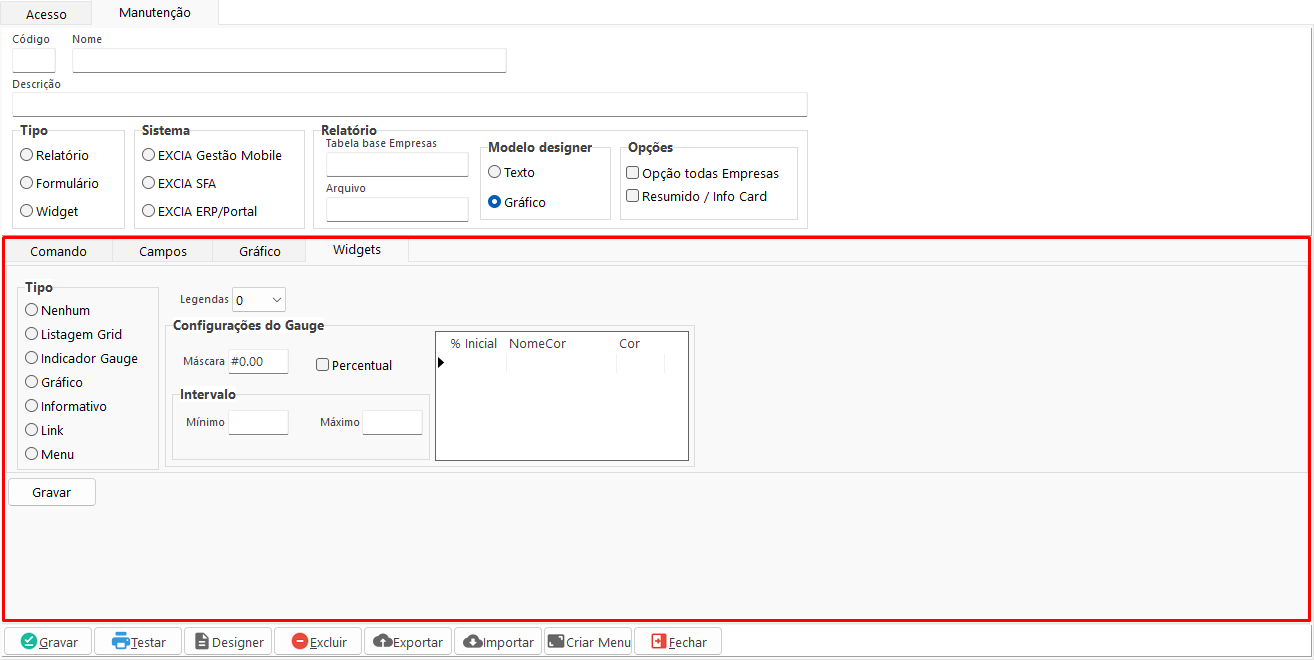
Task: Click the red Fechar exit icon
Action: 658,642
